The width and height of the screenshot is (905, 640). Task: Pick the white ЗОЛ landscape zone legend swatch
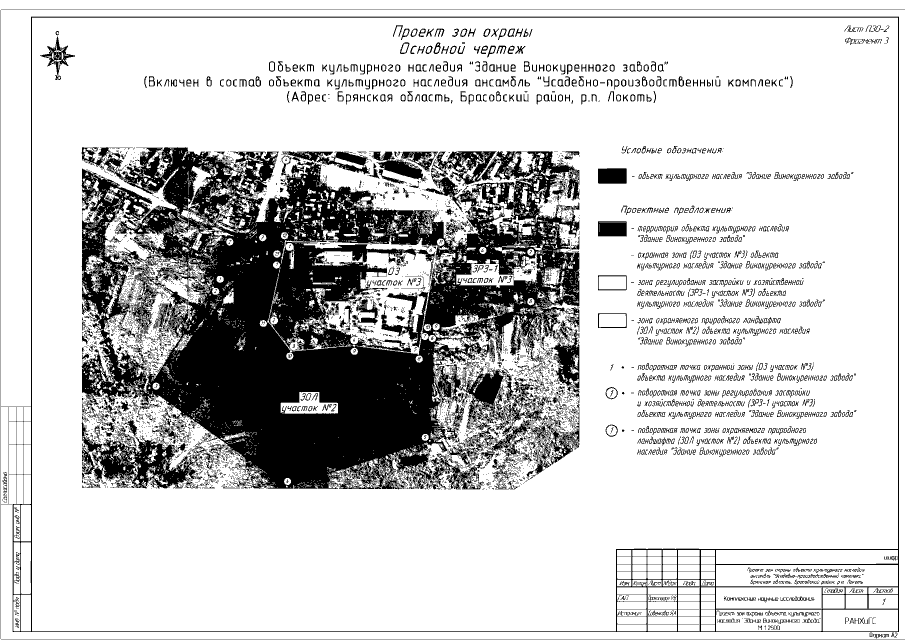[611, 321]
